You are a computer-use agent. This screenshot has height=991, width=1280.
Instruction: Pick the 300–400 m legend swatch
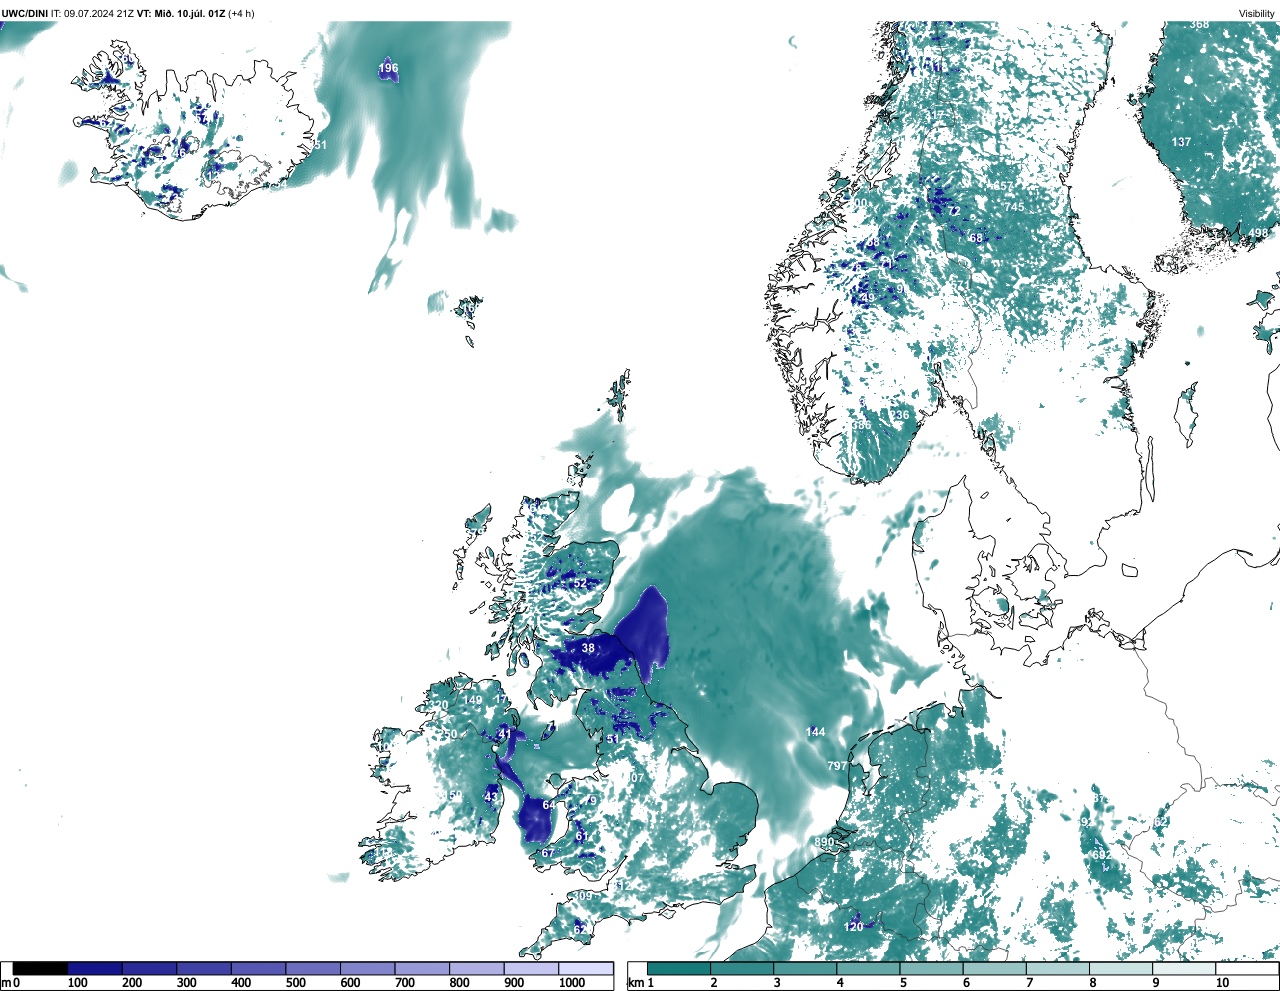204,968
